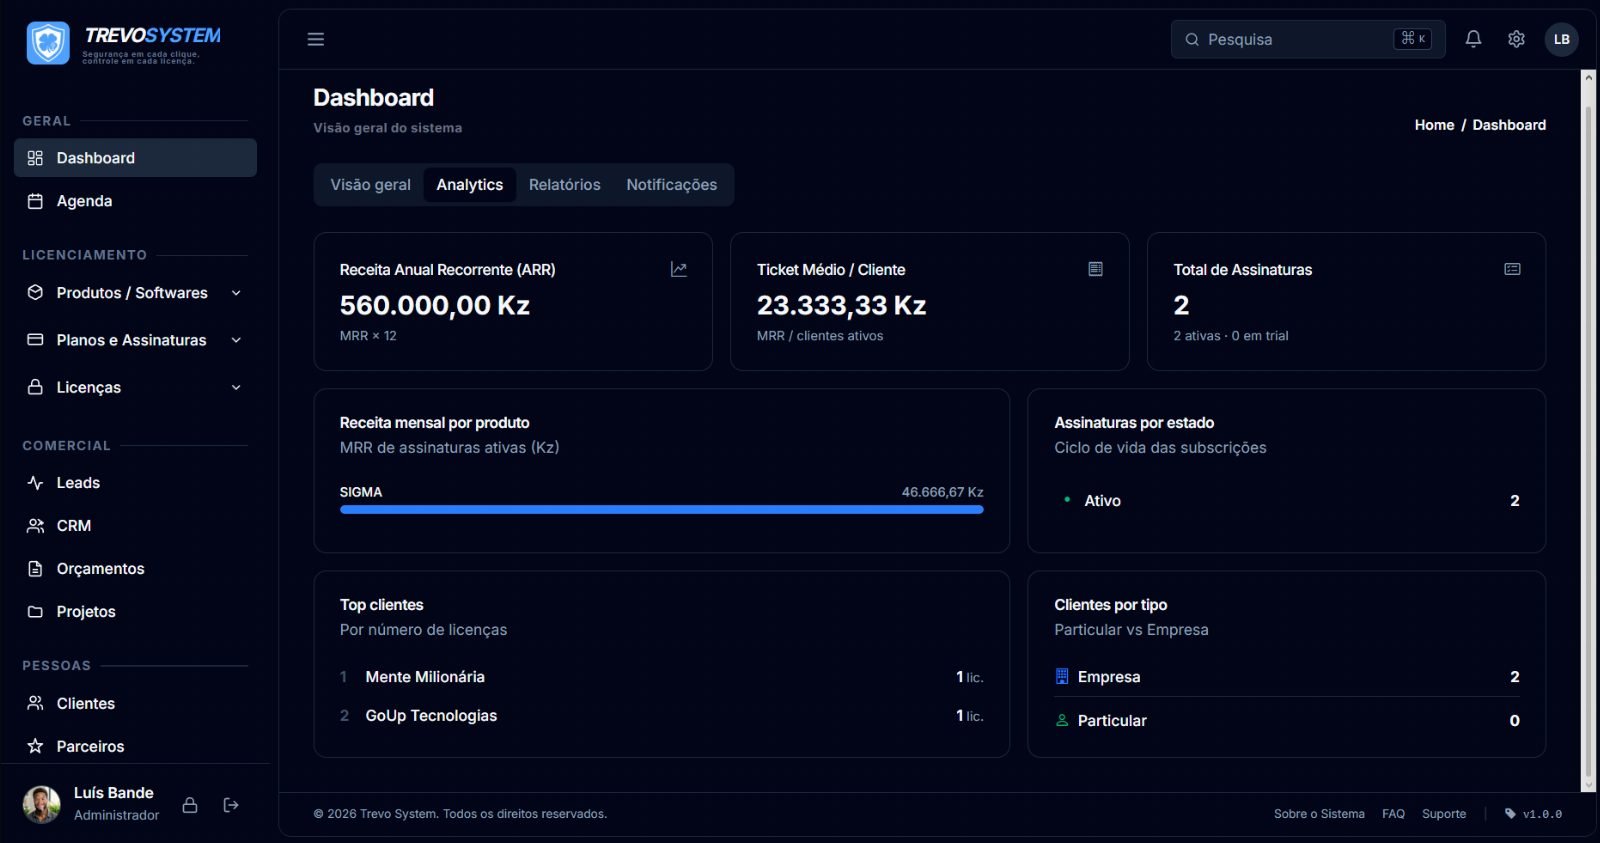
Task: Click the lock icon beside Luís Bande
Action: [x=190, y=805]
